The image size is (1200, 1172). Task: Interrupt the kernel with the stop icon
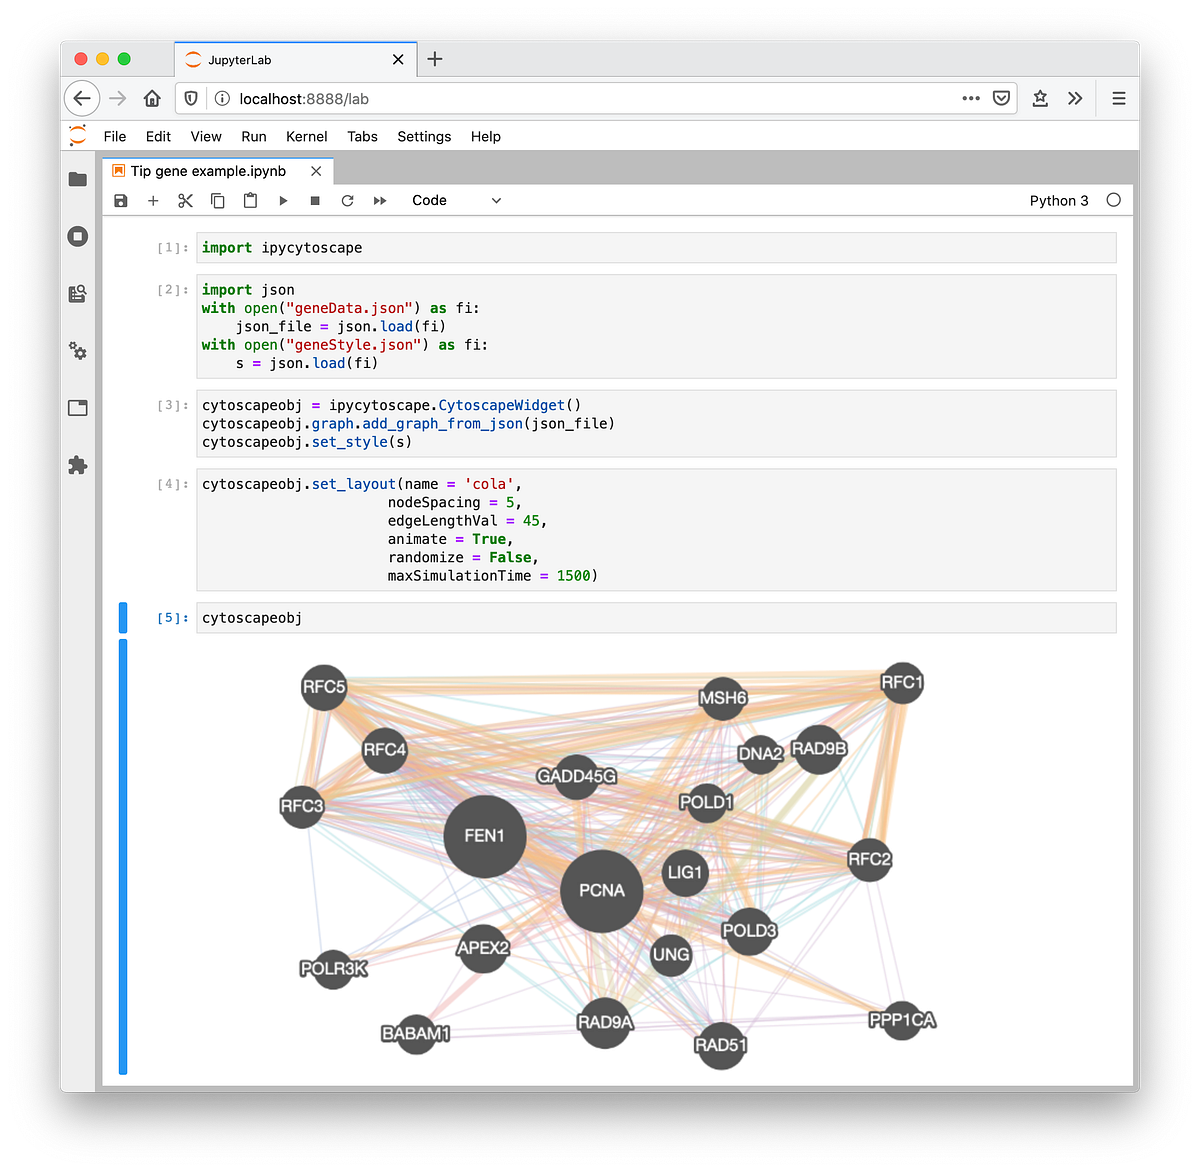pos(314,200)
